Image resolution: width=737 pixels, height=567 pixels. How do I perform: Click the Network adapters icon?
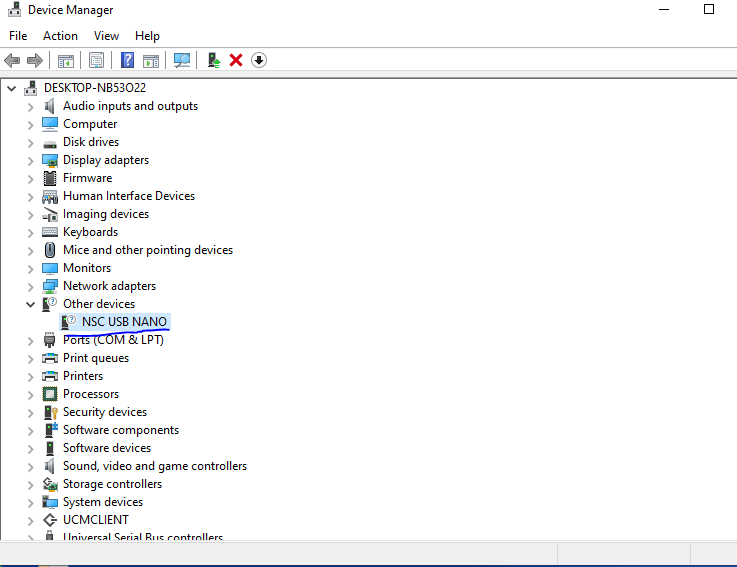(x=50, y=286)
